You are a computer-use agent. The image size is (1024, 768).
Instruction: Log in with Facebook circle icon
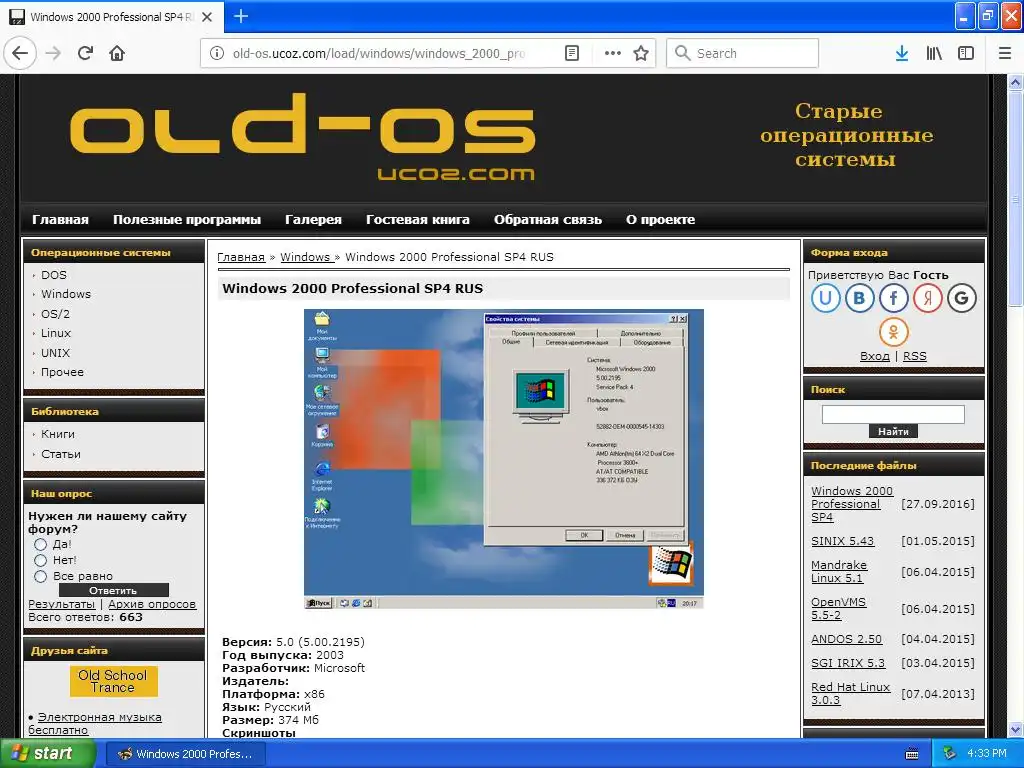(893, 298)
